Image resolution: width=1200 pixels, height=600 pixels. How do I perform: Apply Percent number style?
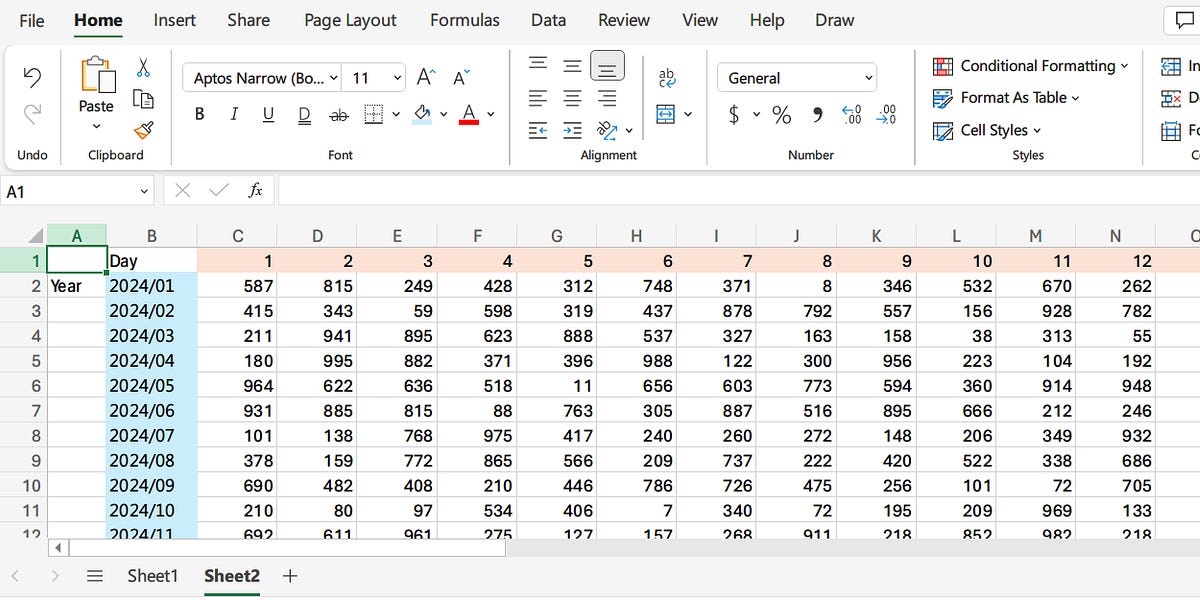781,115
